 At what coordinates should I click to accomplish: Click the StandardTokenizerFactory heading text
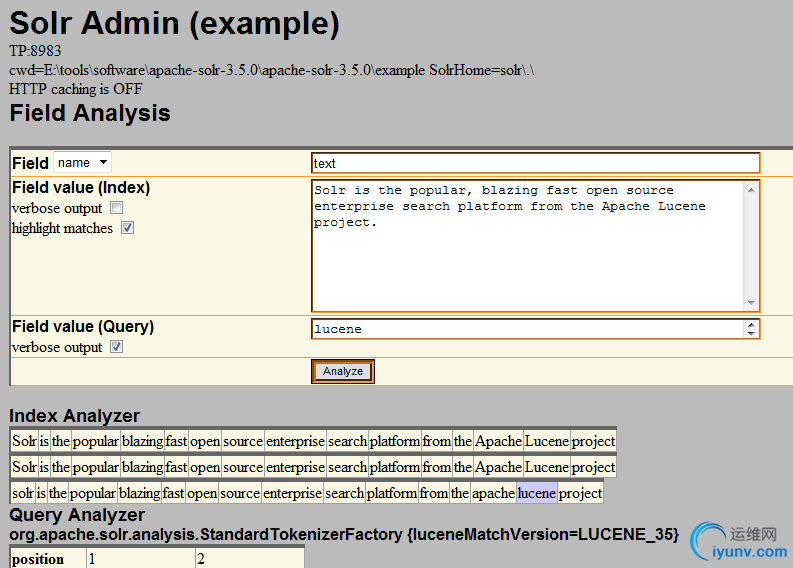point(344,535)
